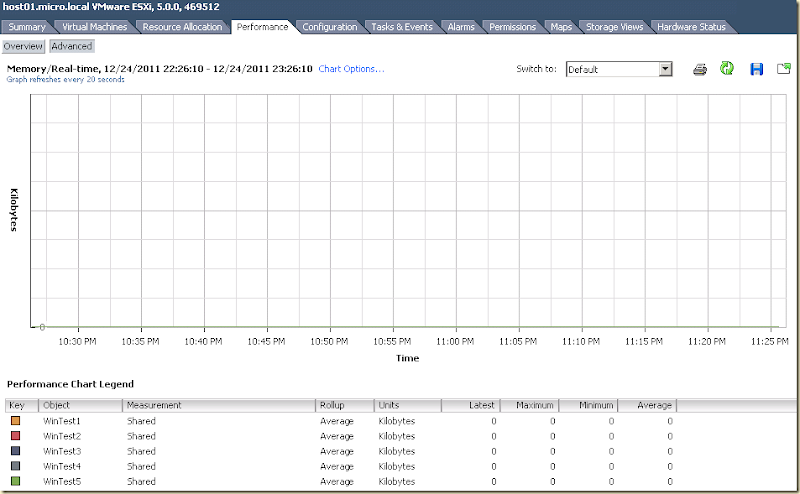Image resolution: width=800 pixels, height=494 pixels.
Task: Click the Advanced button
Action: tap(72, 46)
